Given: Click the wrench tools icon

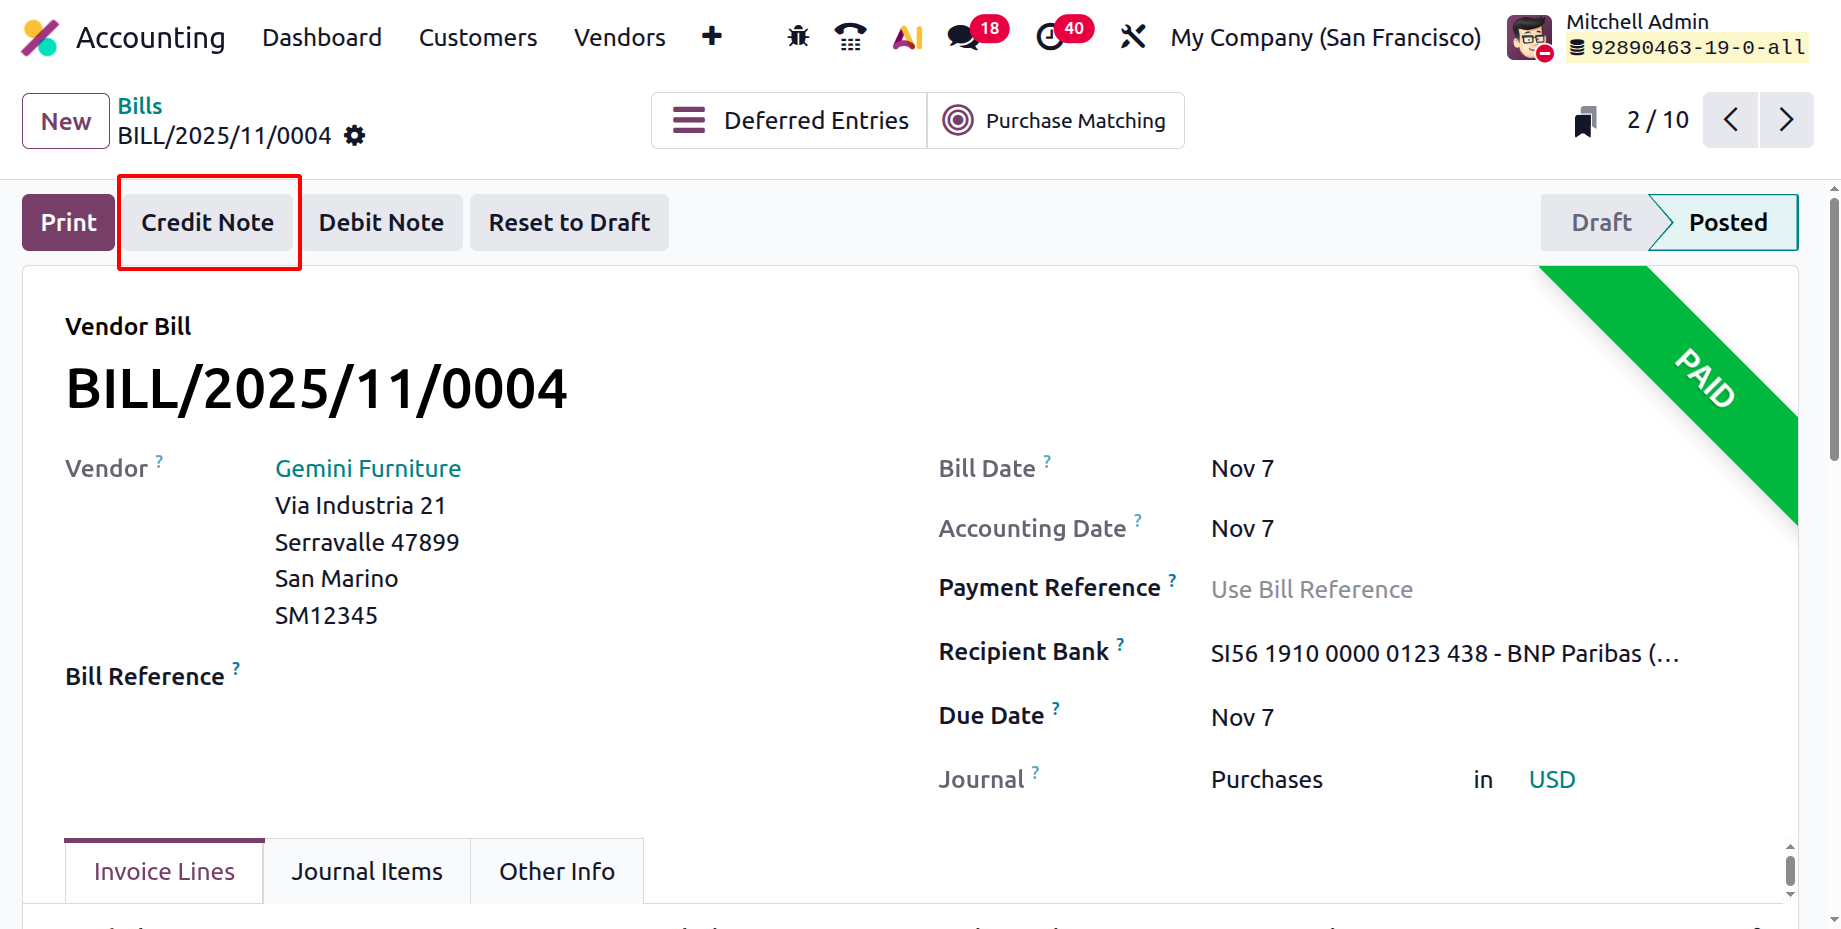Looking at the screenshot, I should [x=1133, y=37].
